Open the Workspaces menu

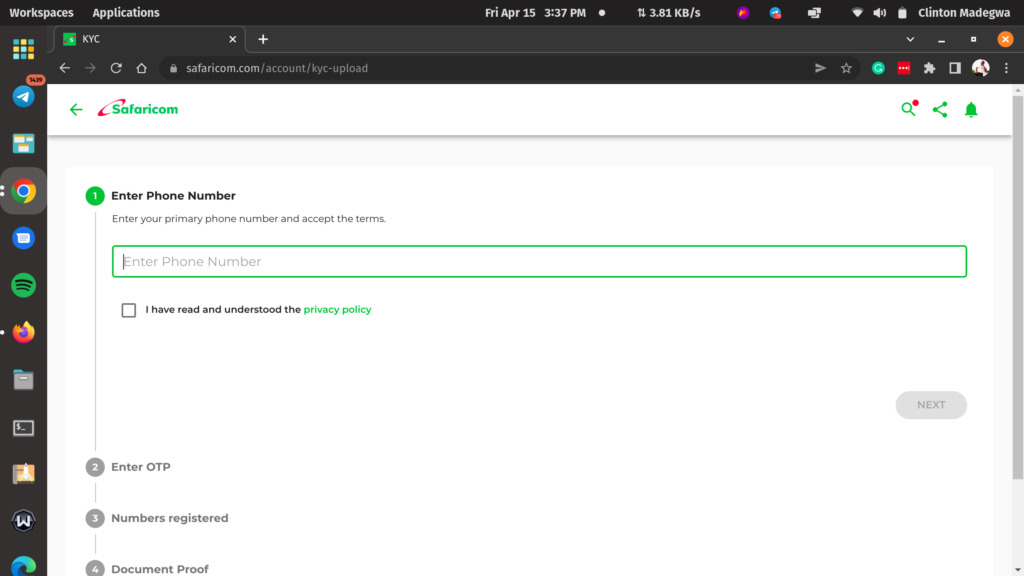pos(41,12)
